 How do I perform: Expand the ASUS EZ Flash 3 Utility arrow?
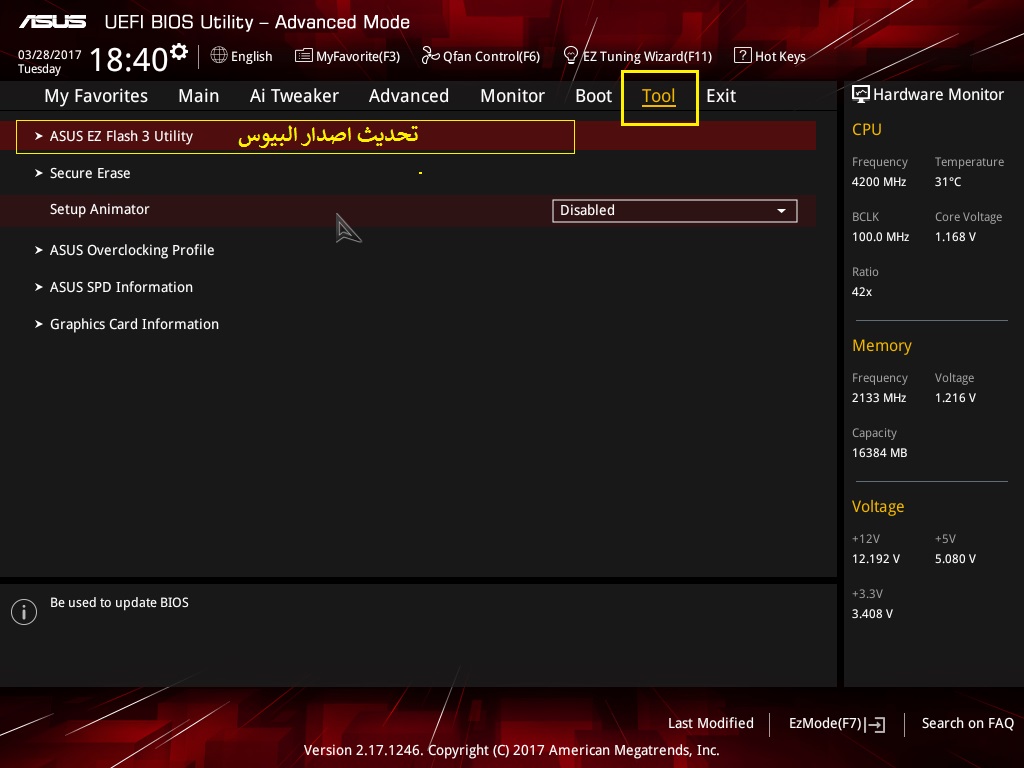(x=39, y=136)
